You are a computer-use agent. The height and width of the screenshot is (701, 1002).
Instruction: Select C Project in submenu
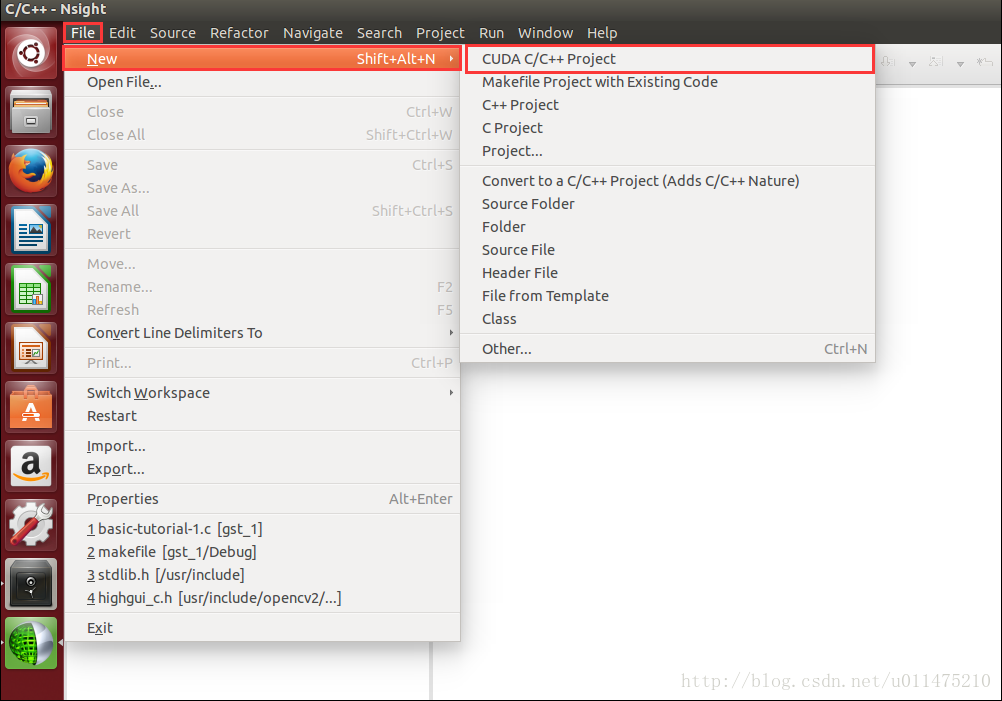click(x=668, y=128)
